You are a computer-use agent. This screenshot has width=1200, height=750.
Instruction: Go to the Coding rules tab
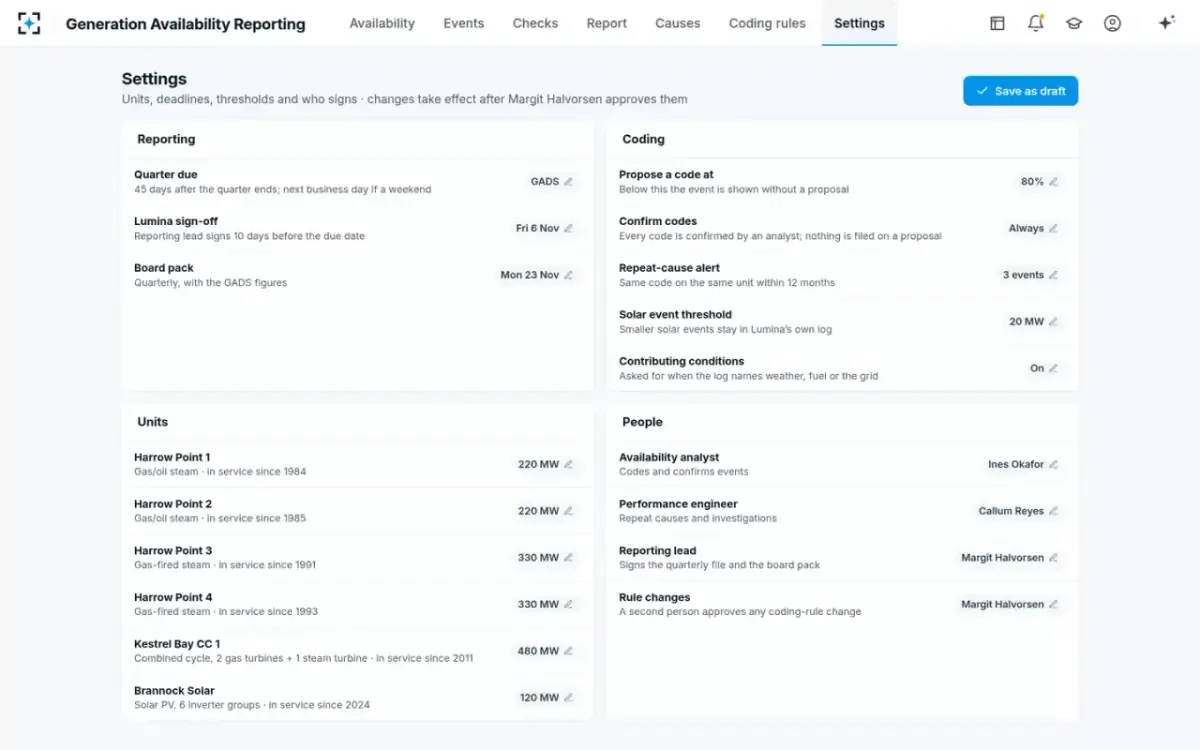click(767, 23)
